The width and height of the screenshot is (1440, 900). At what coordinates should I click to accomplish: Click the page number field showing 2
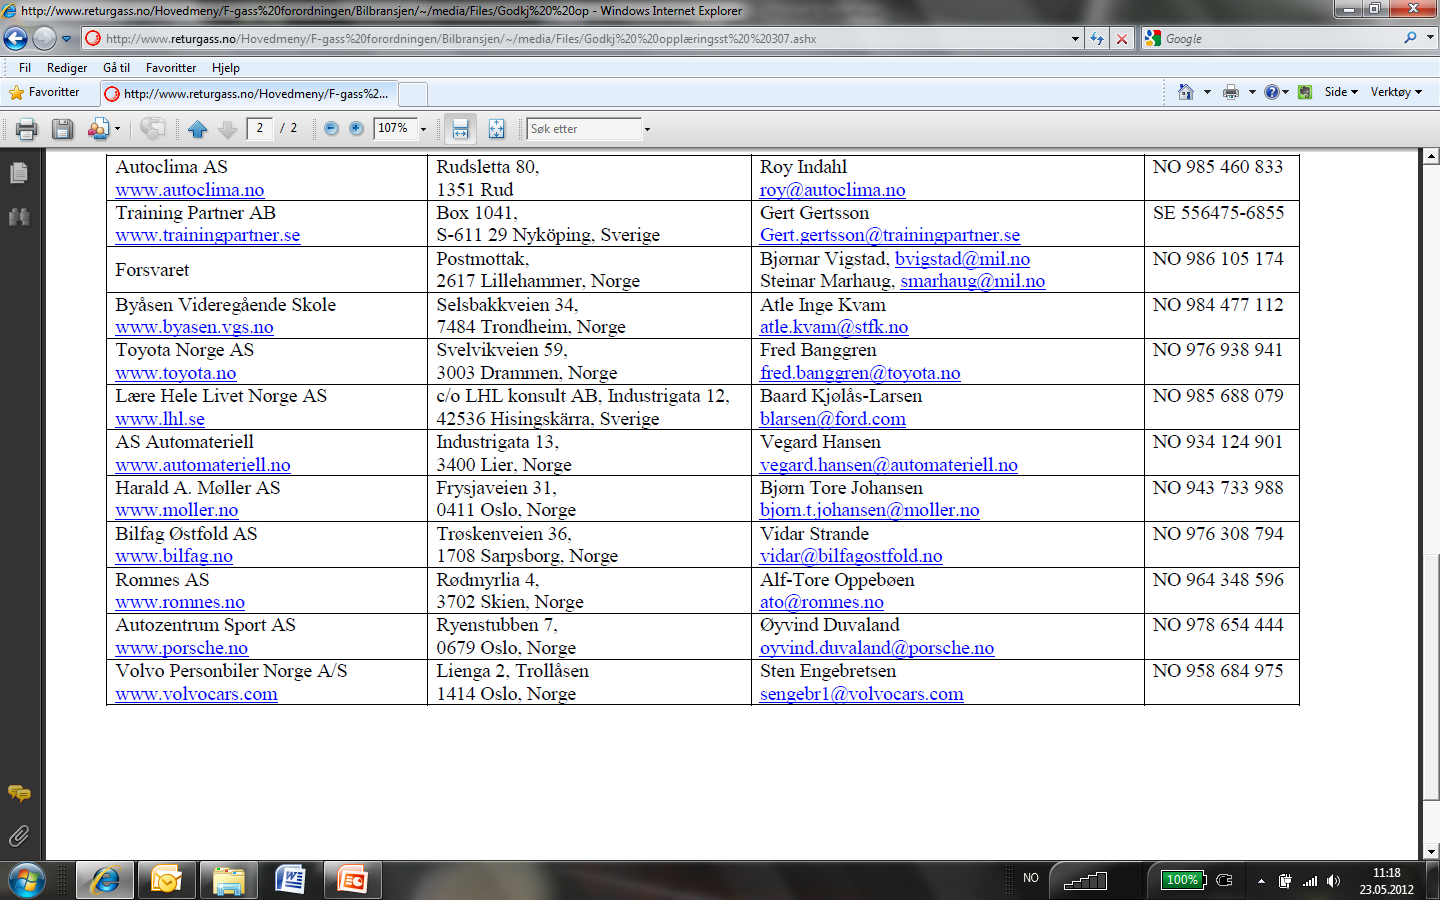pos(260,128)
